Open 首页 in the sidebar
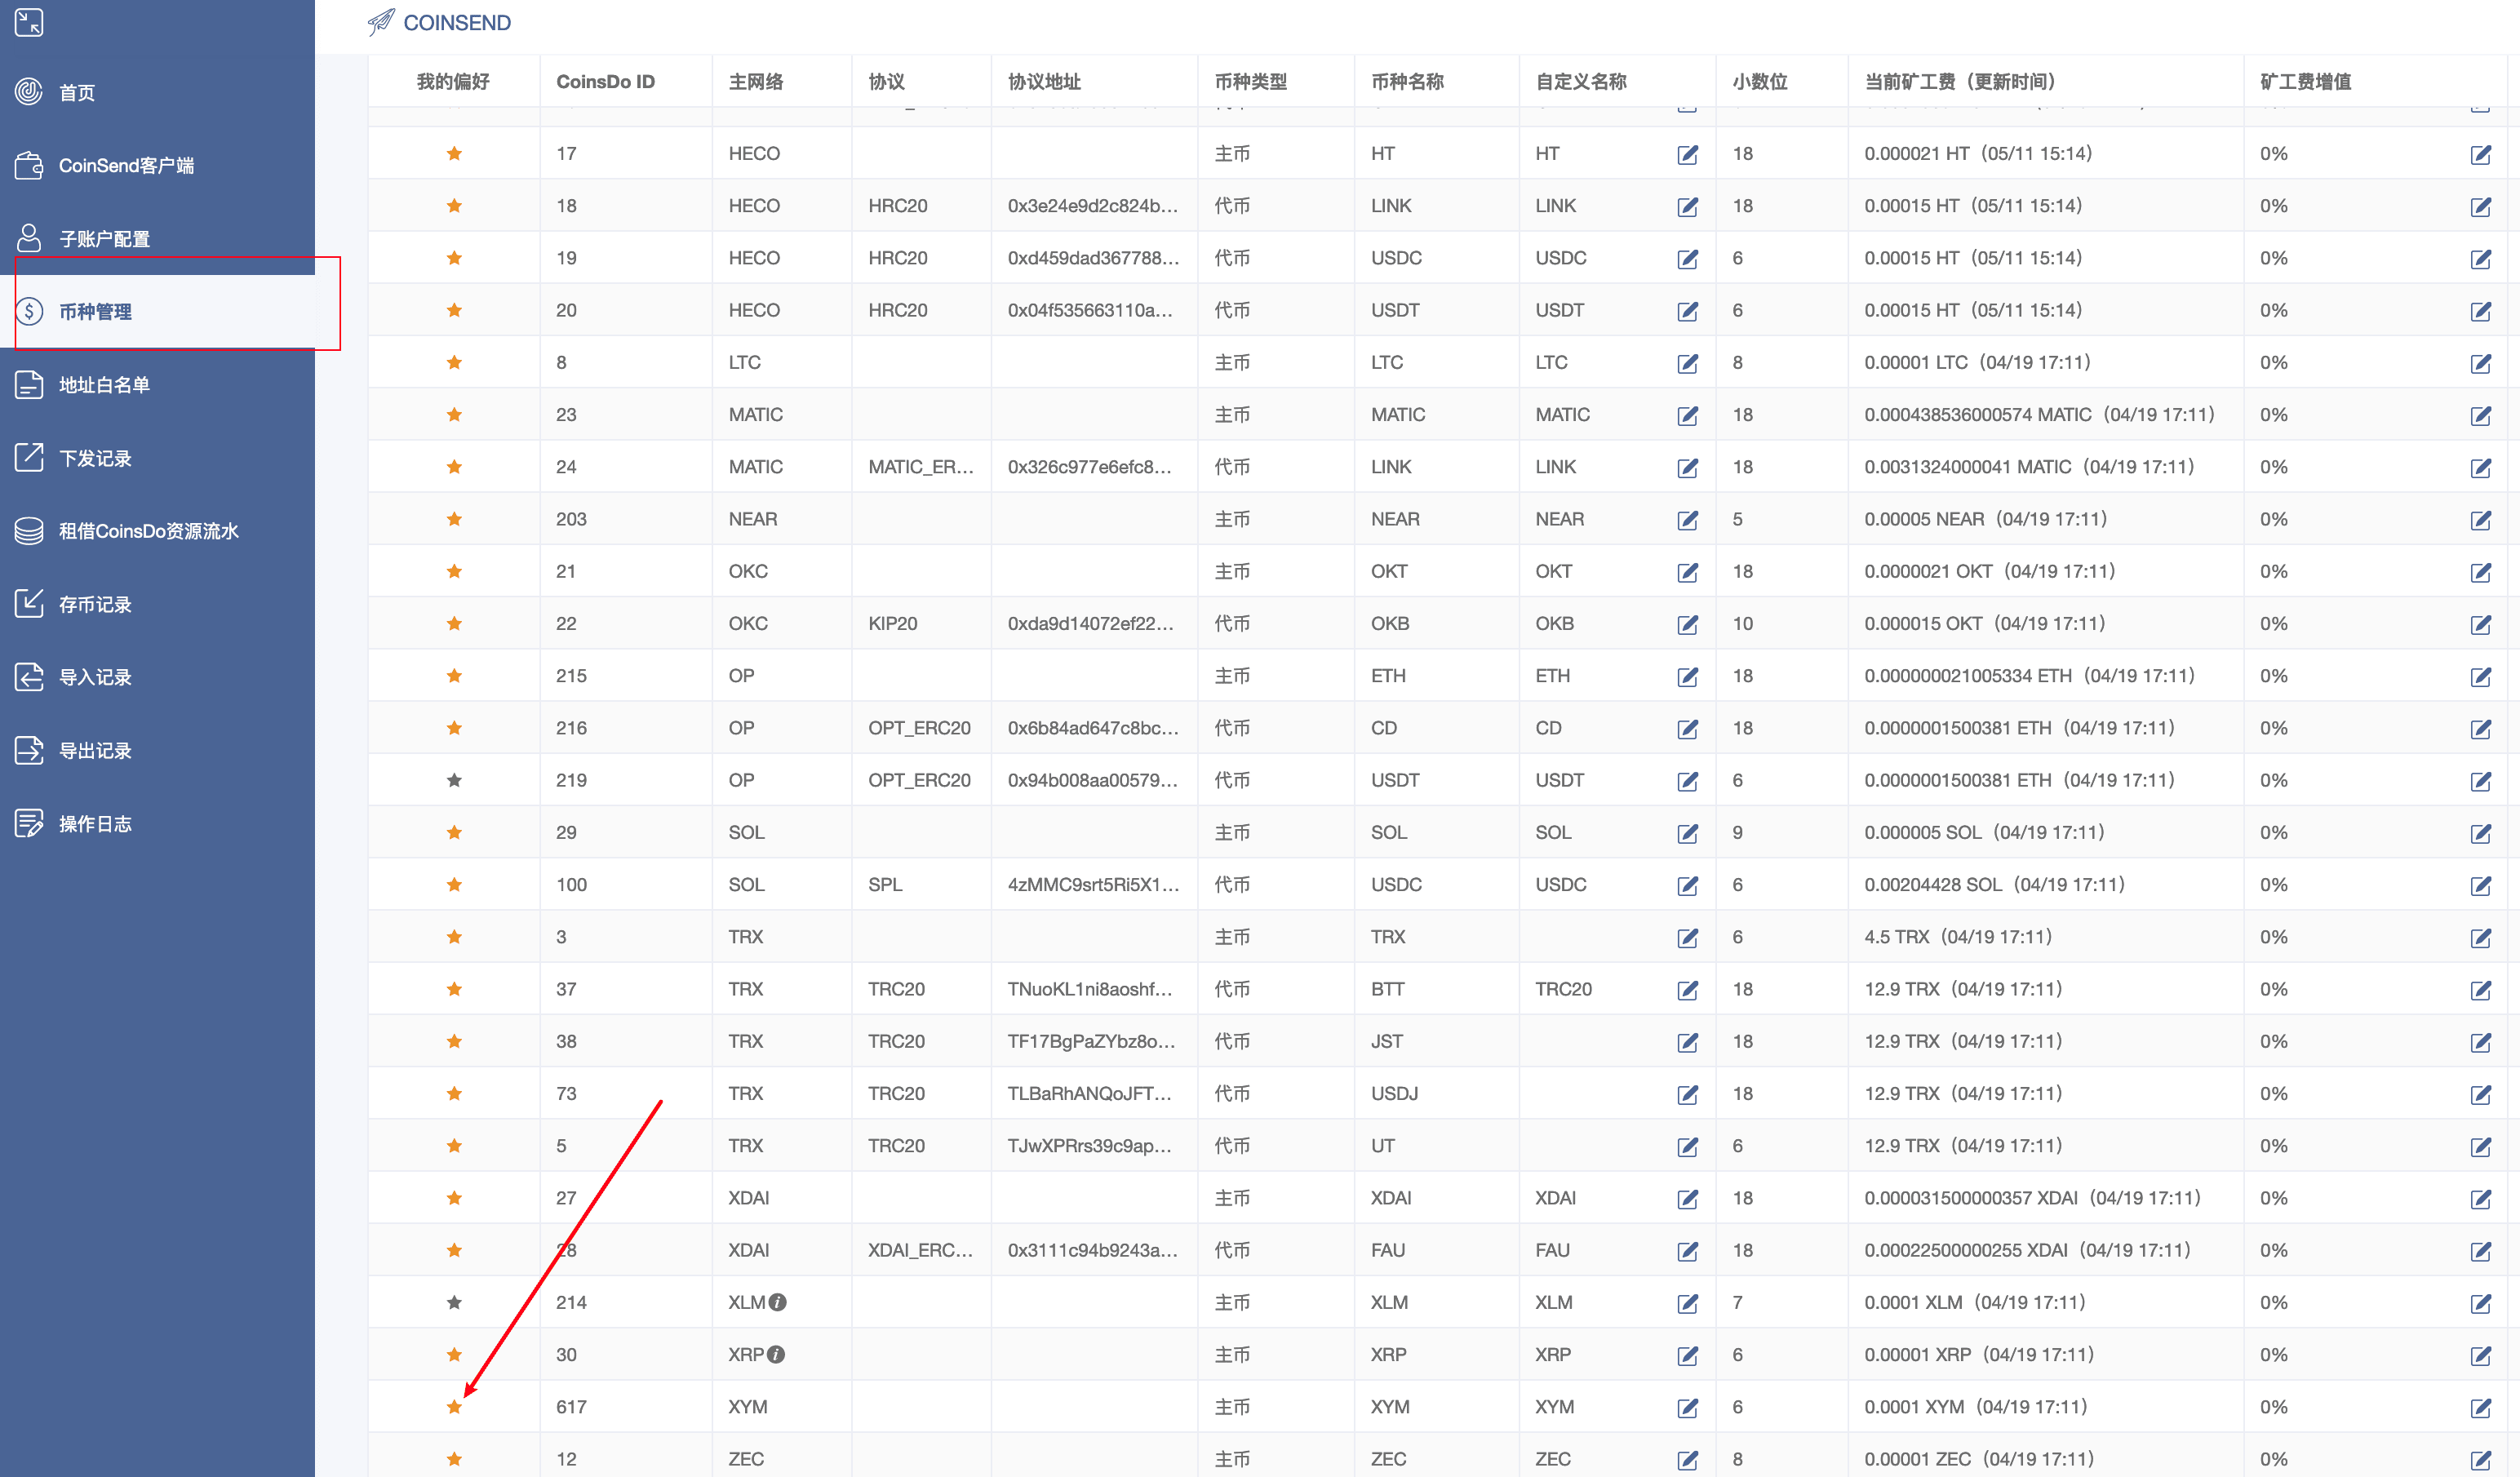 pos(76,93)
